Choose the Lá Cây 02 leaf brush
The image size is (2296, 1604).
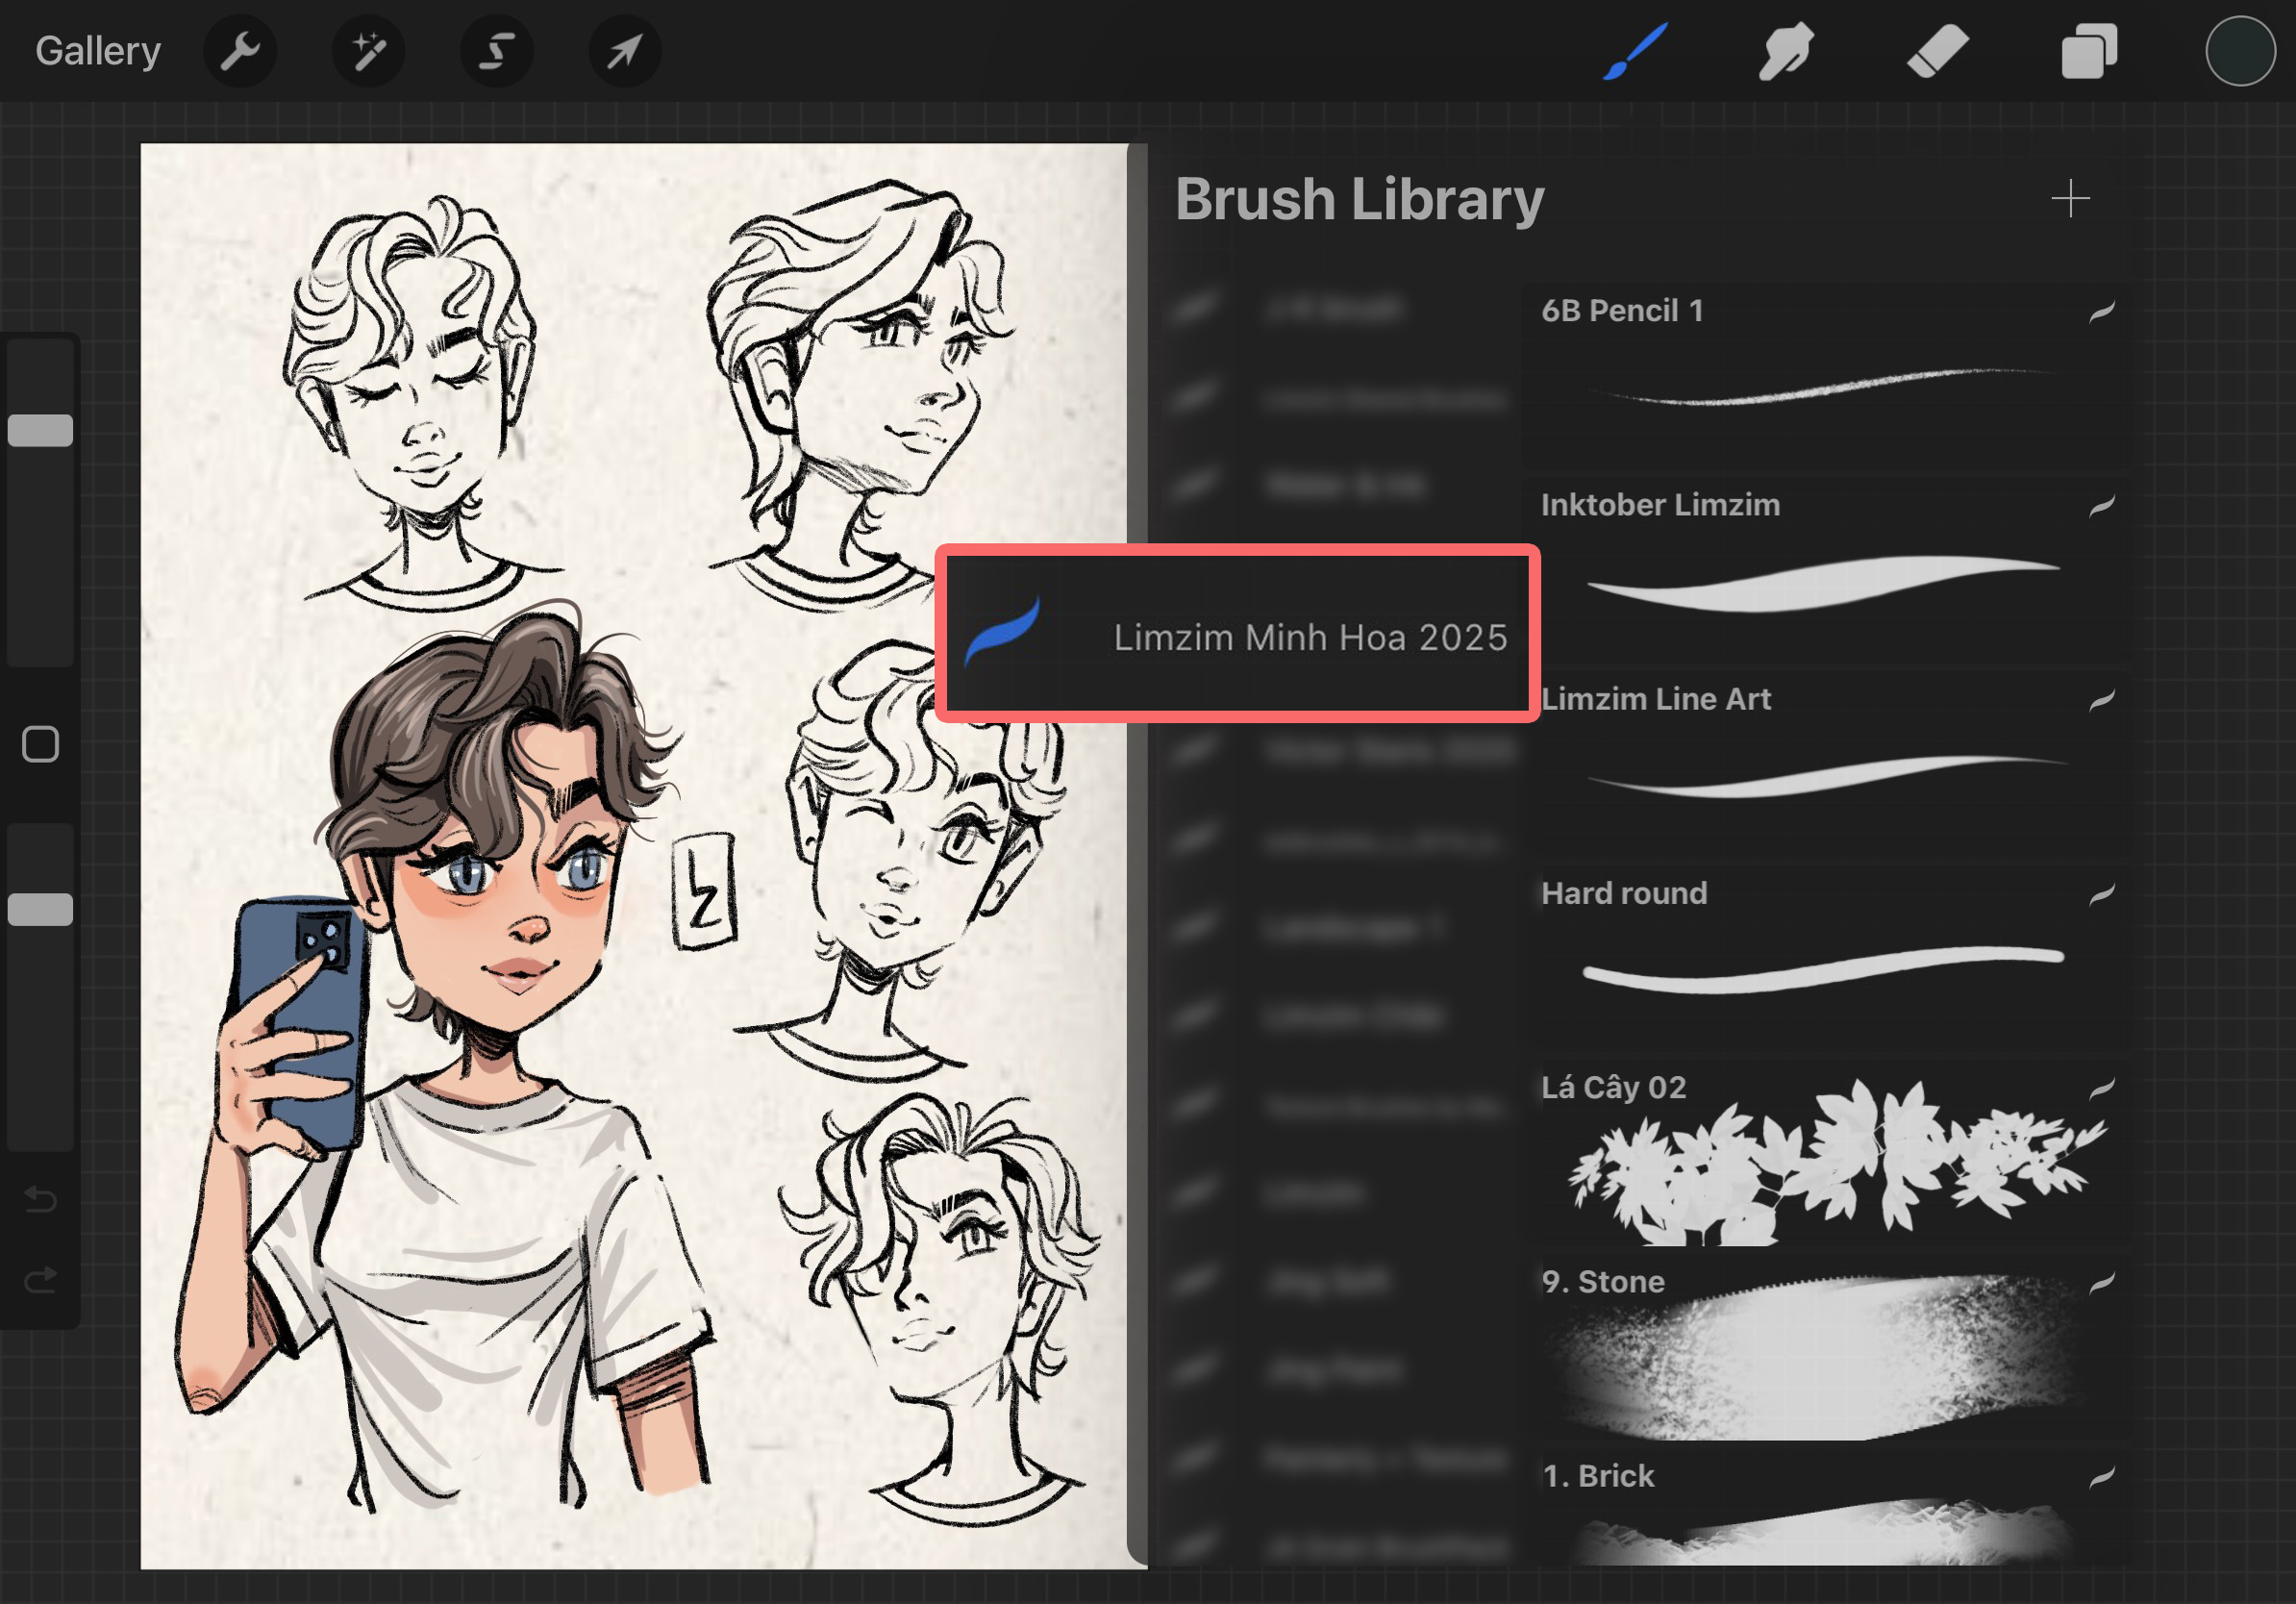coord(1826,1152)
